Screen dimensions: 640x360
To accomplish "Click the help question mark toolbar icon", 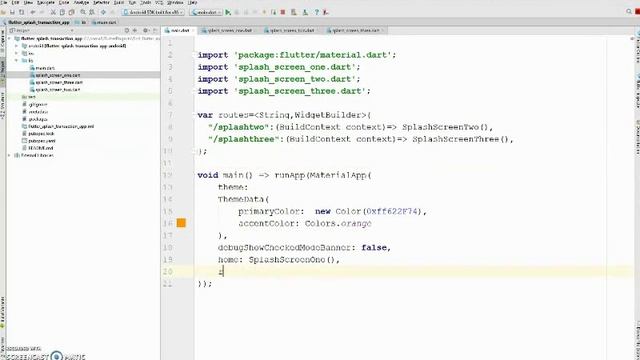I will point(316,12).
